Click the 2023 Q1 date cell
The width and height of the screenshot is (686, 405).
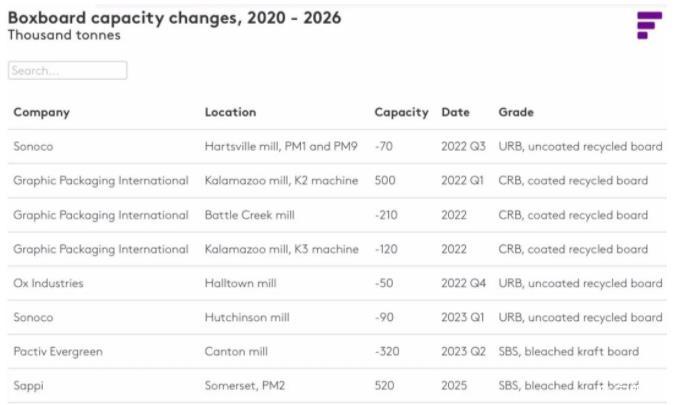462,317
